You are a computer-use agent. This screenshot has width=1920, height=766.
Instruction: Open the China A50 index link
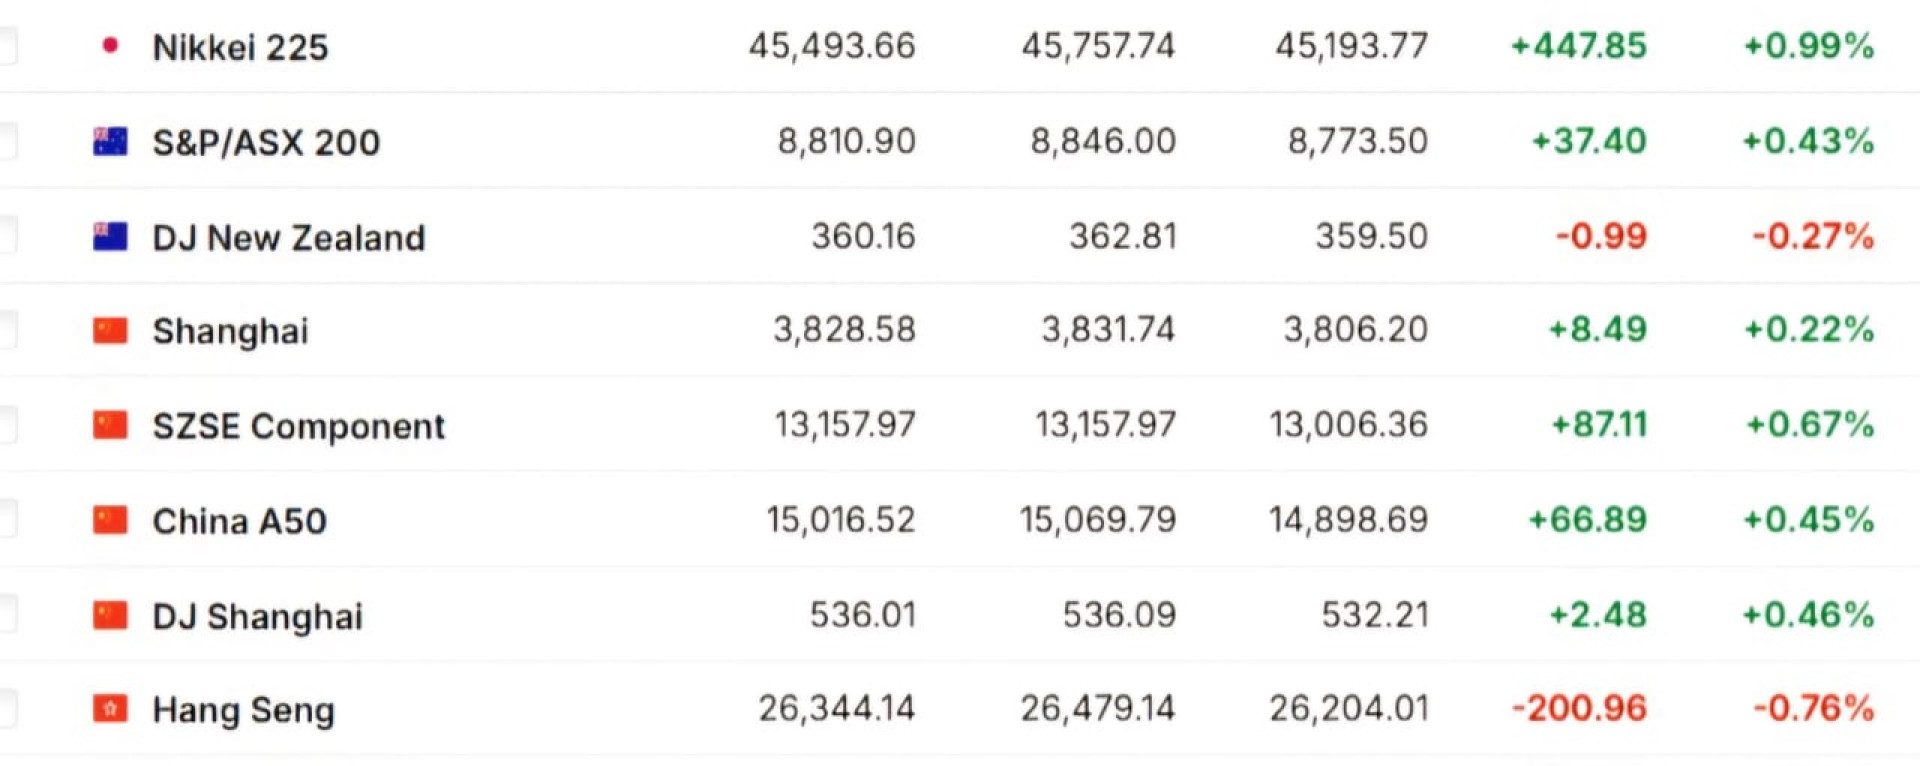point(239,521)
